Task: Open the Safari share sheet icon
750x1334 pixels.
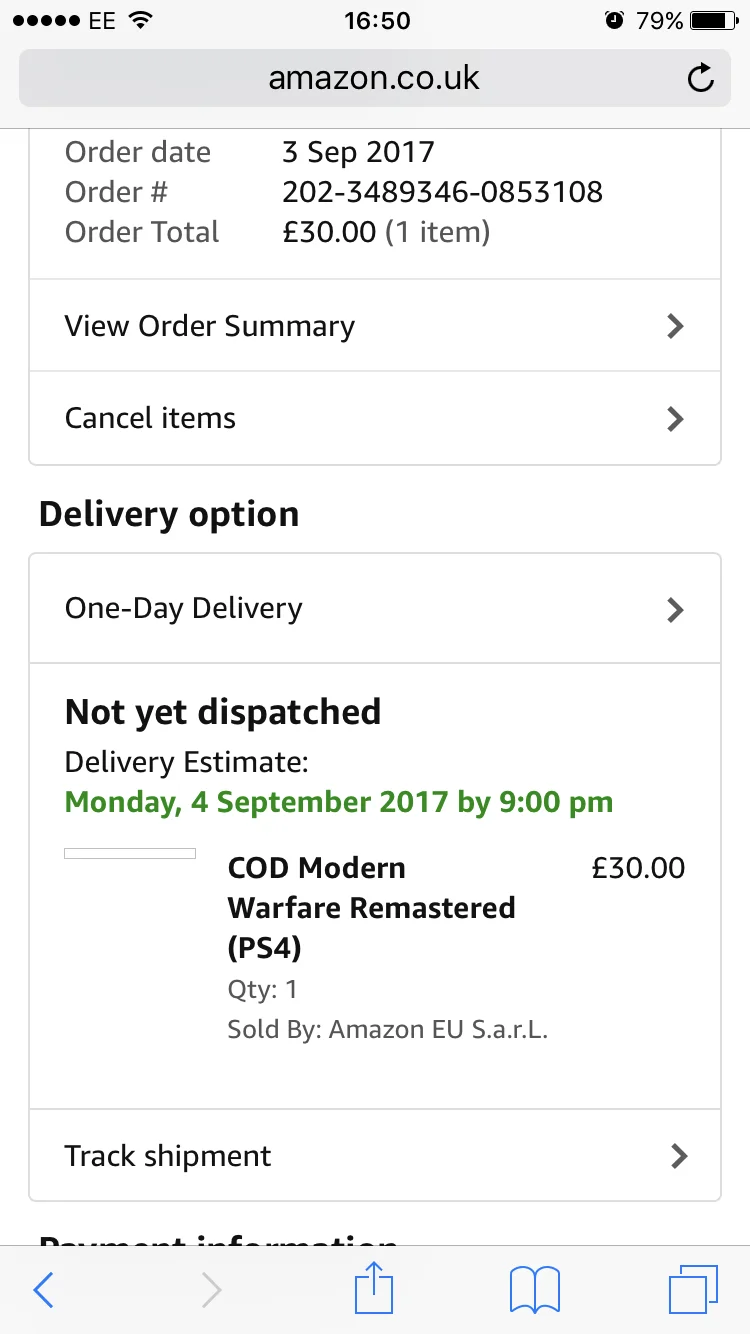Action: 375,1286
